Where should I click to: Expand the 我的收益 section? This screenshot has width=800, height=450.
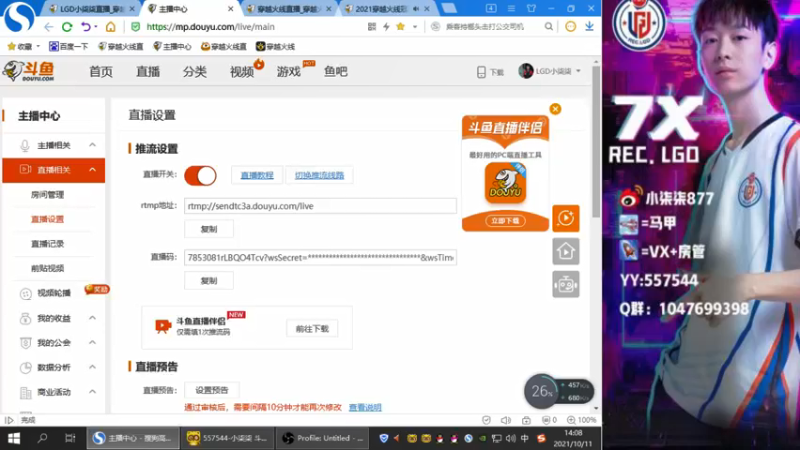[92, 318]
